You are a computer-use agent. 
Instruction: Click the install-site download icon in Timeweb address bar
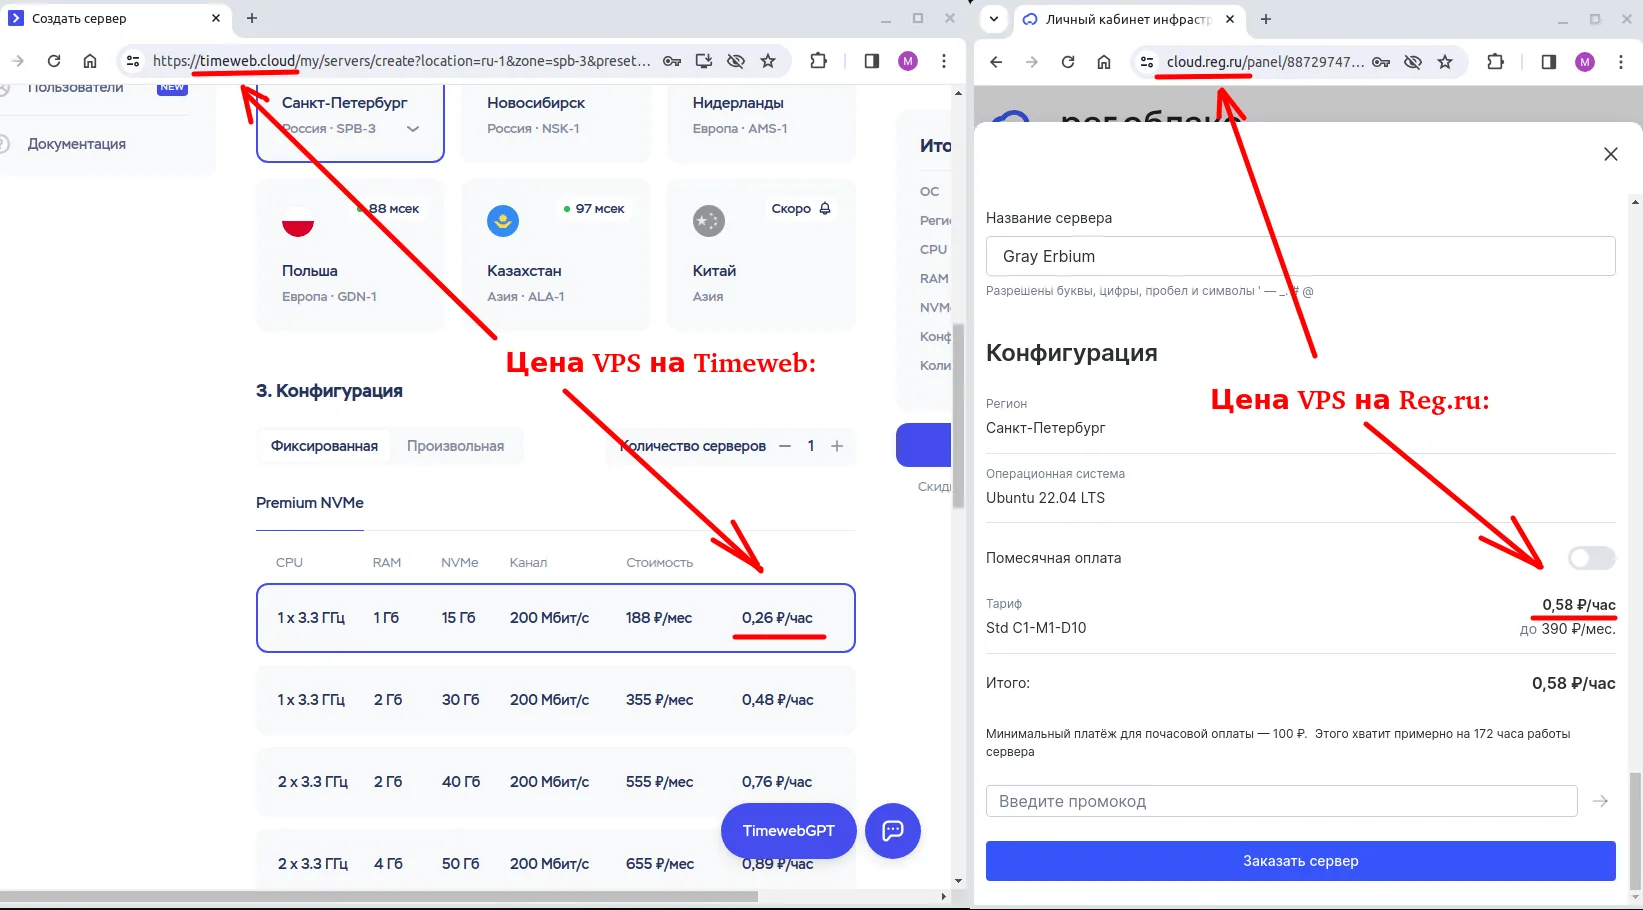[704, 61]
